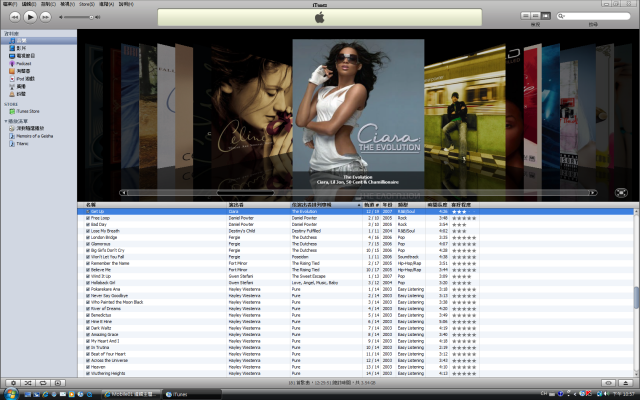Show the artwork viewer button
The image size is (640, 400).
coord(58,383)
